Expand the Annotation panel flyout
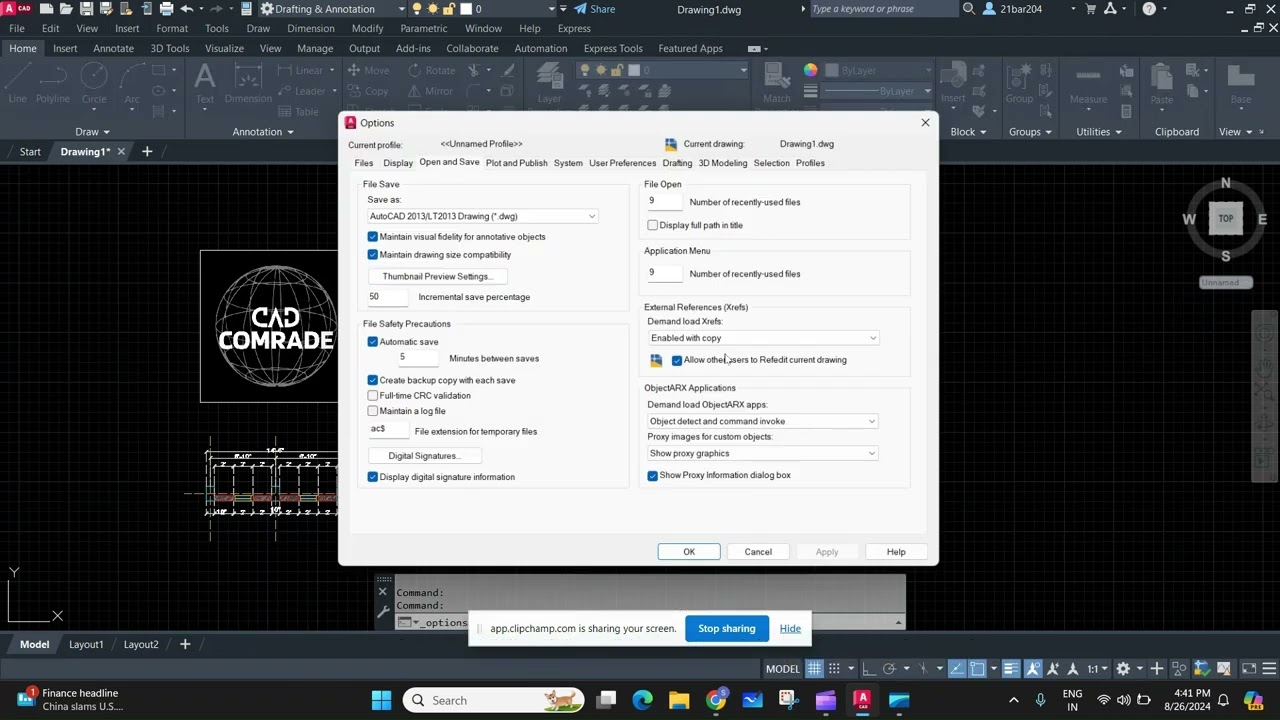Screen dimensions: 1280x720 tap(263, 132)
